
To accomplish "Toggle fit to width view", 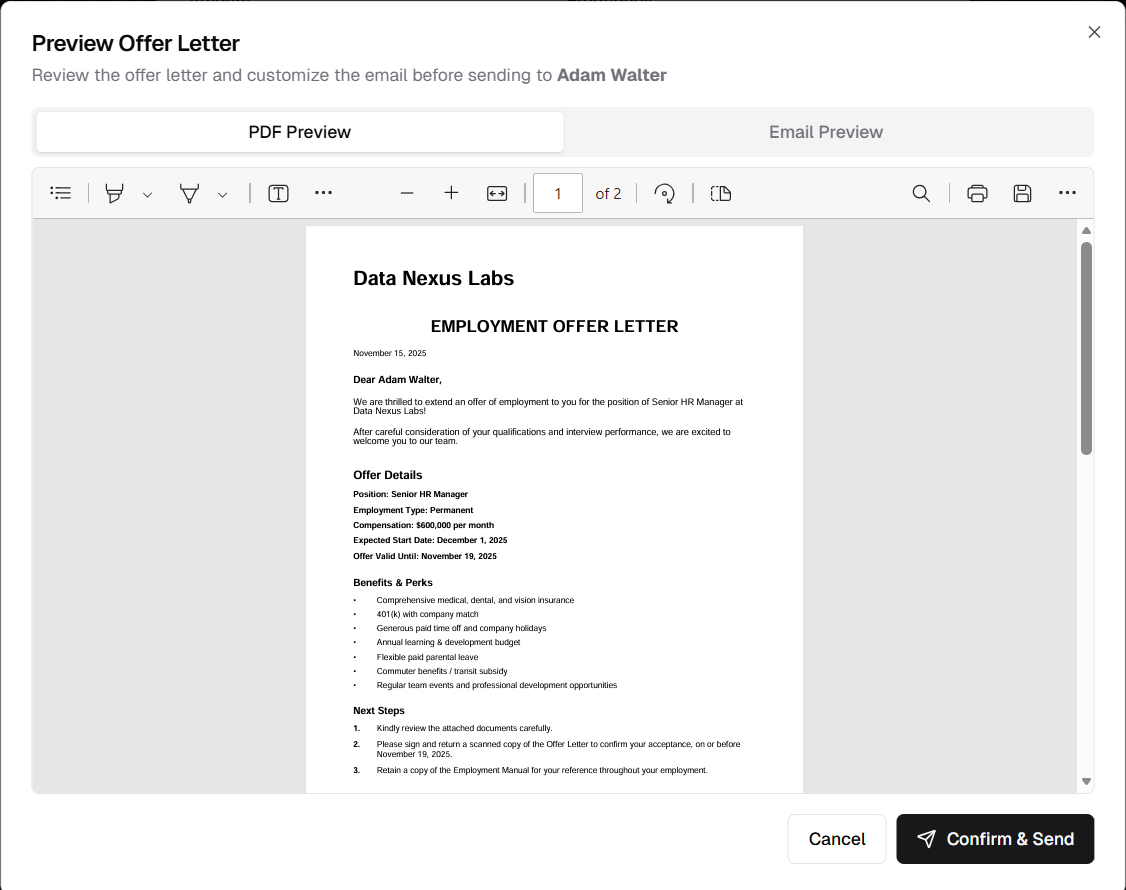I will pos(497,193).
